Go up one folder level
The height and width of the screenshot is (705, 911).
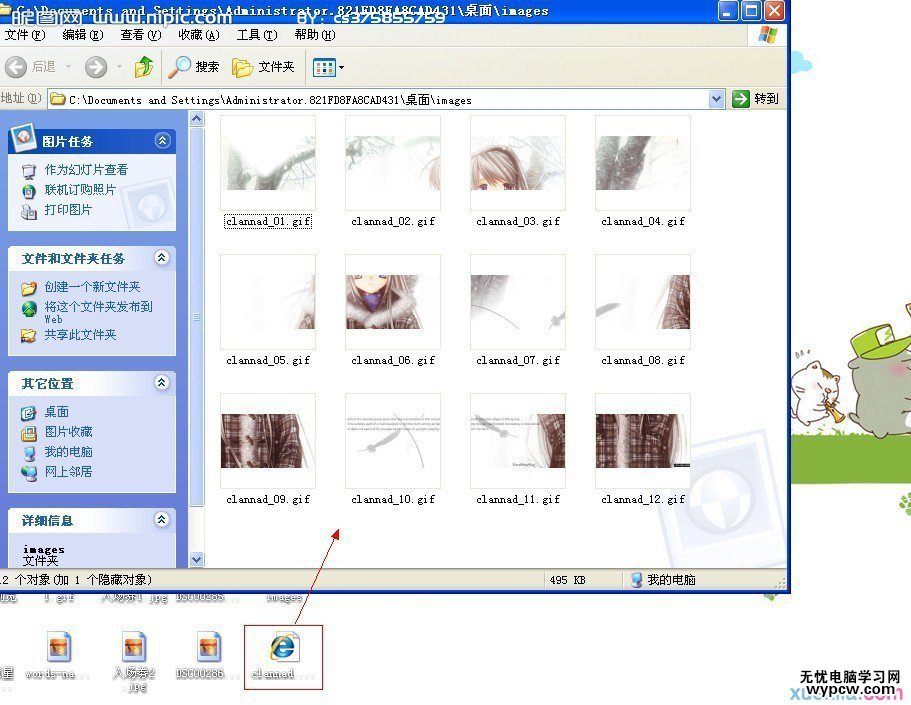pyautogui.click(x=144, y=67)
